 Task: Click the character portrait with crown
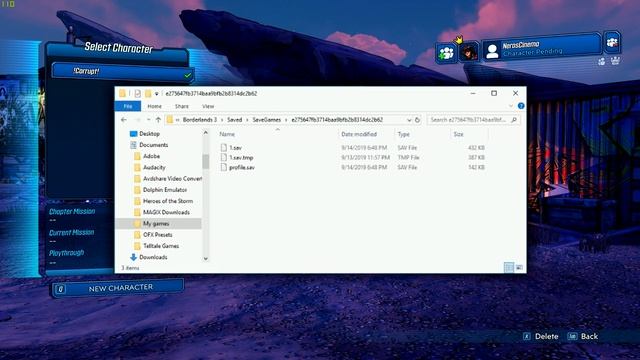pyautogui.click(x=468, y=52)
